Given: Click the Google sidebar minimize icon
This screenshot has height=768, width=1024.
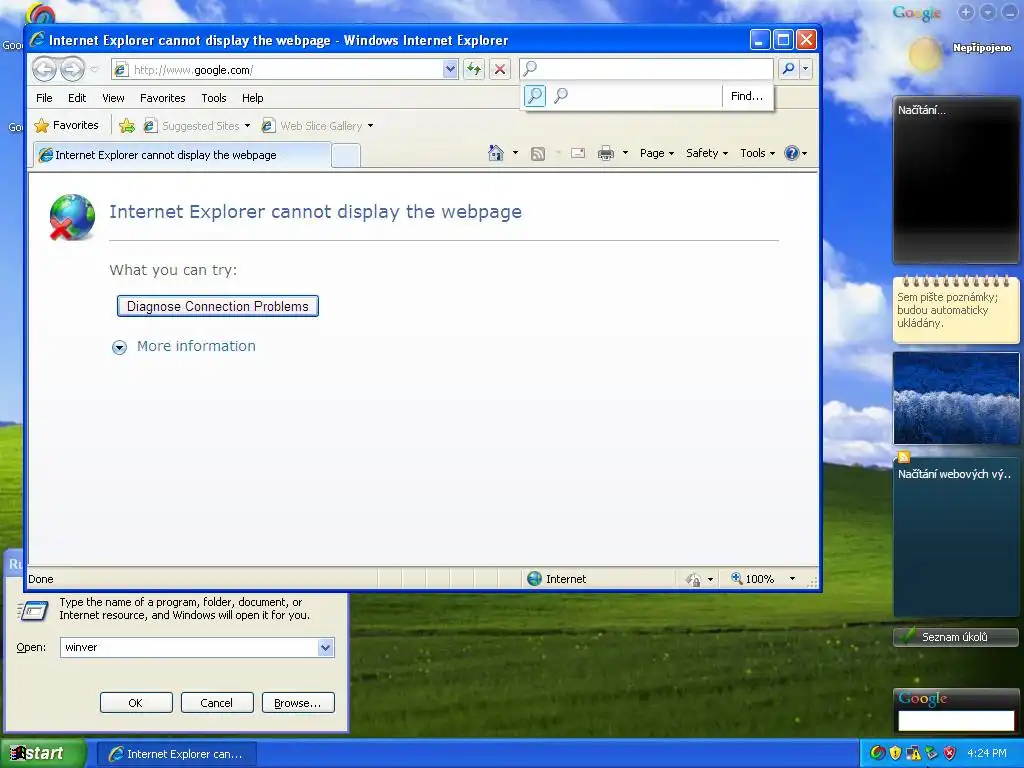Looking at the screenshot, I should tap(1010, 12).
